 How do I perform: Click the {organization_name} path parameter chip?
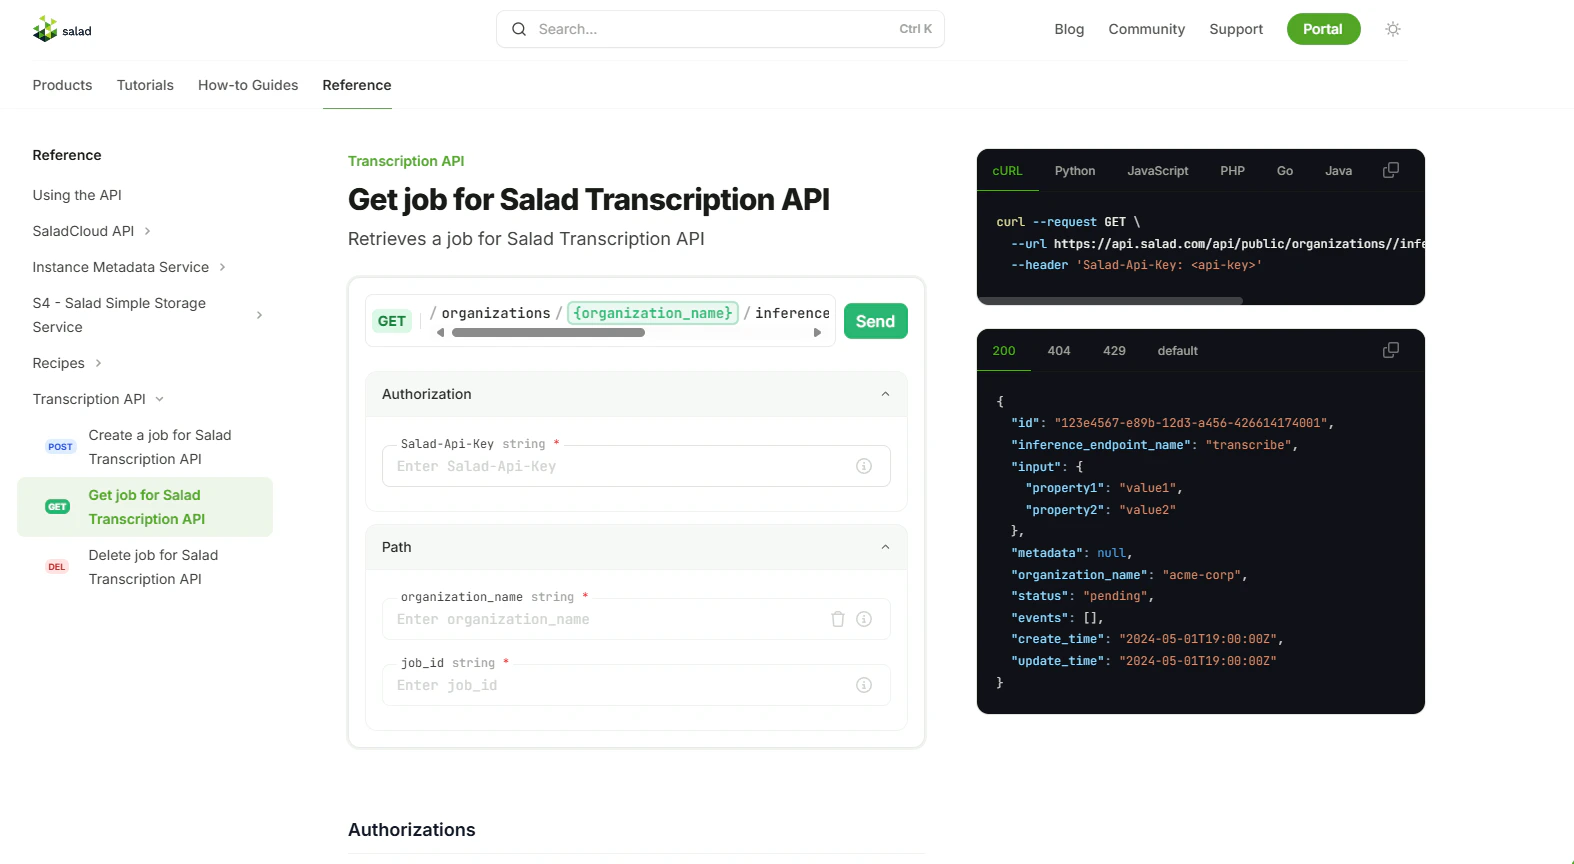(x=653, y=313)
